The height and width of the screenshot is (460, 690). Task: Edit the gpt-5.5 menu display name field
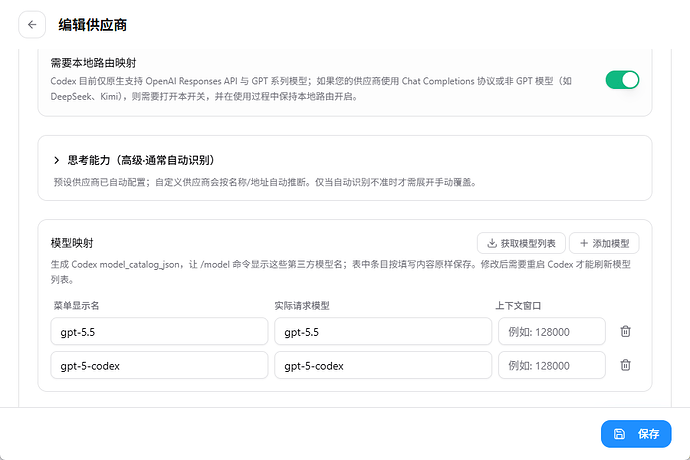coord(159,331)
